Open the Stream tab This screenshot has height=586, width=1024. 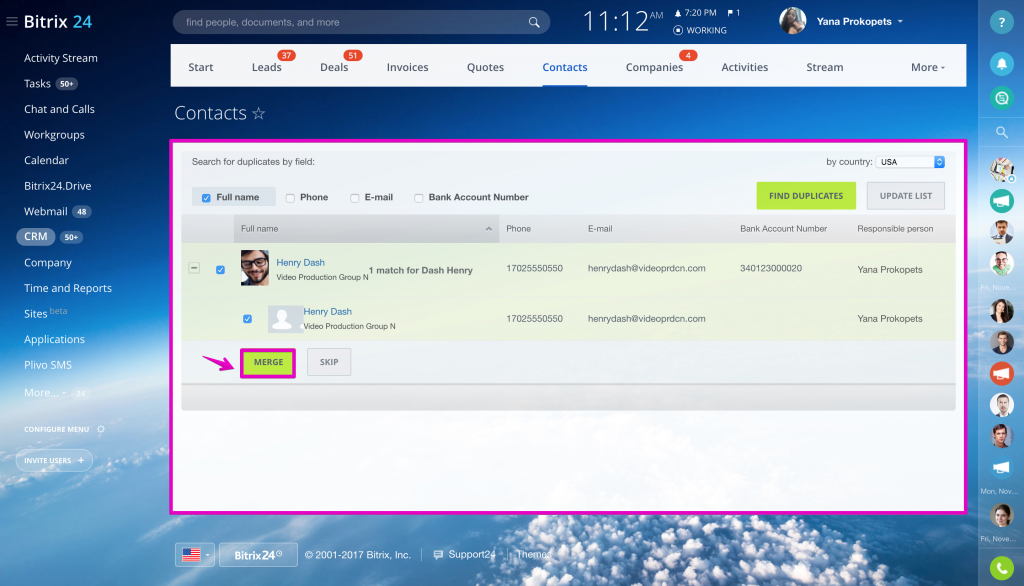(825, 67)
